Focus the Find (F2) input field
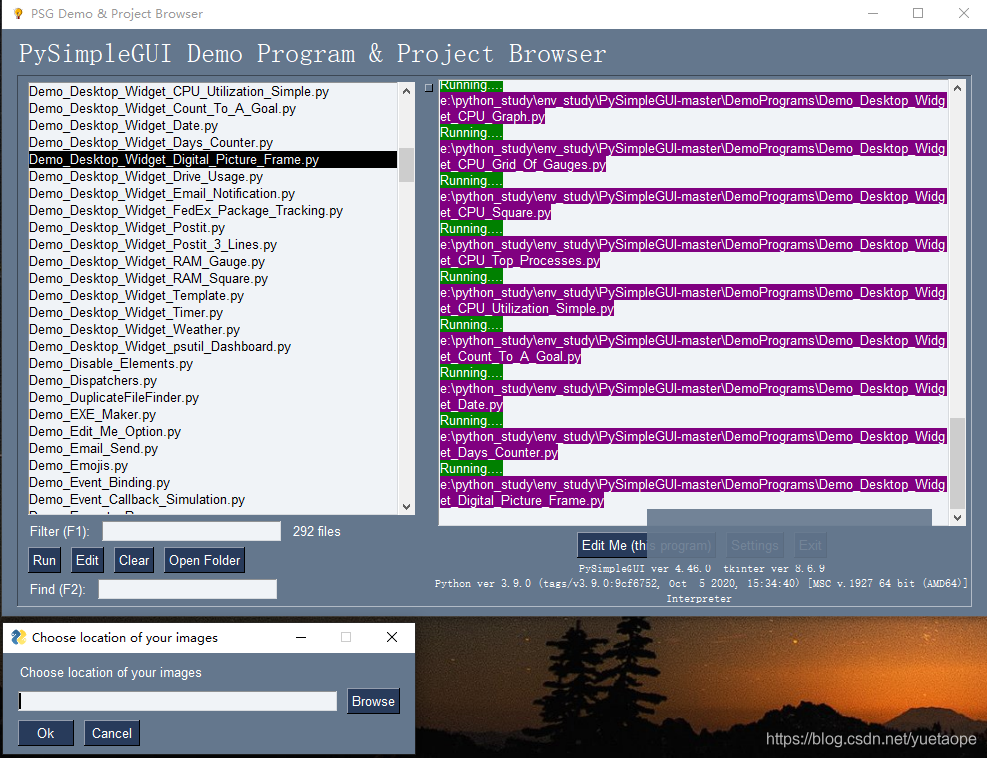Viewport: 987px width, 758px height. coord(188,589)
